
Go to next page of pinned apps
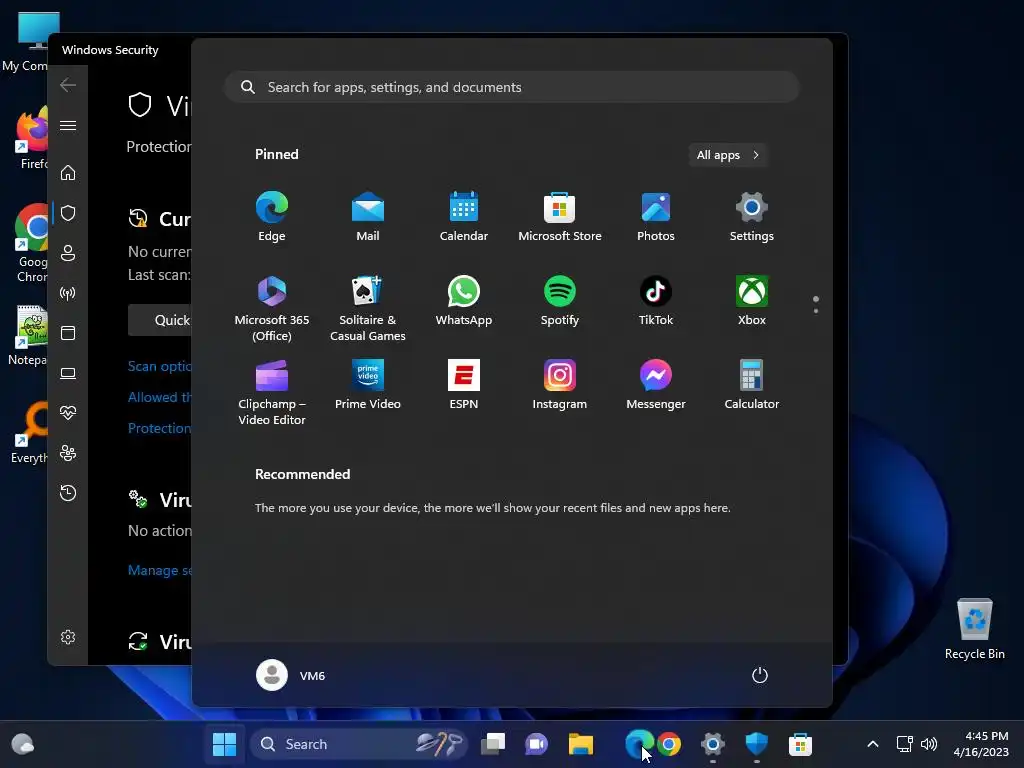[x=816, y=311]
